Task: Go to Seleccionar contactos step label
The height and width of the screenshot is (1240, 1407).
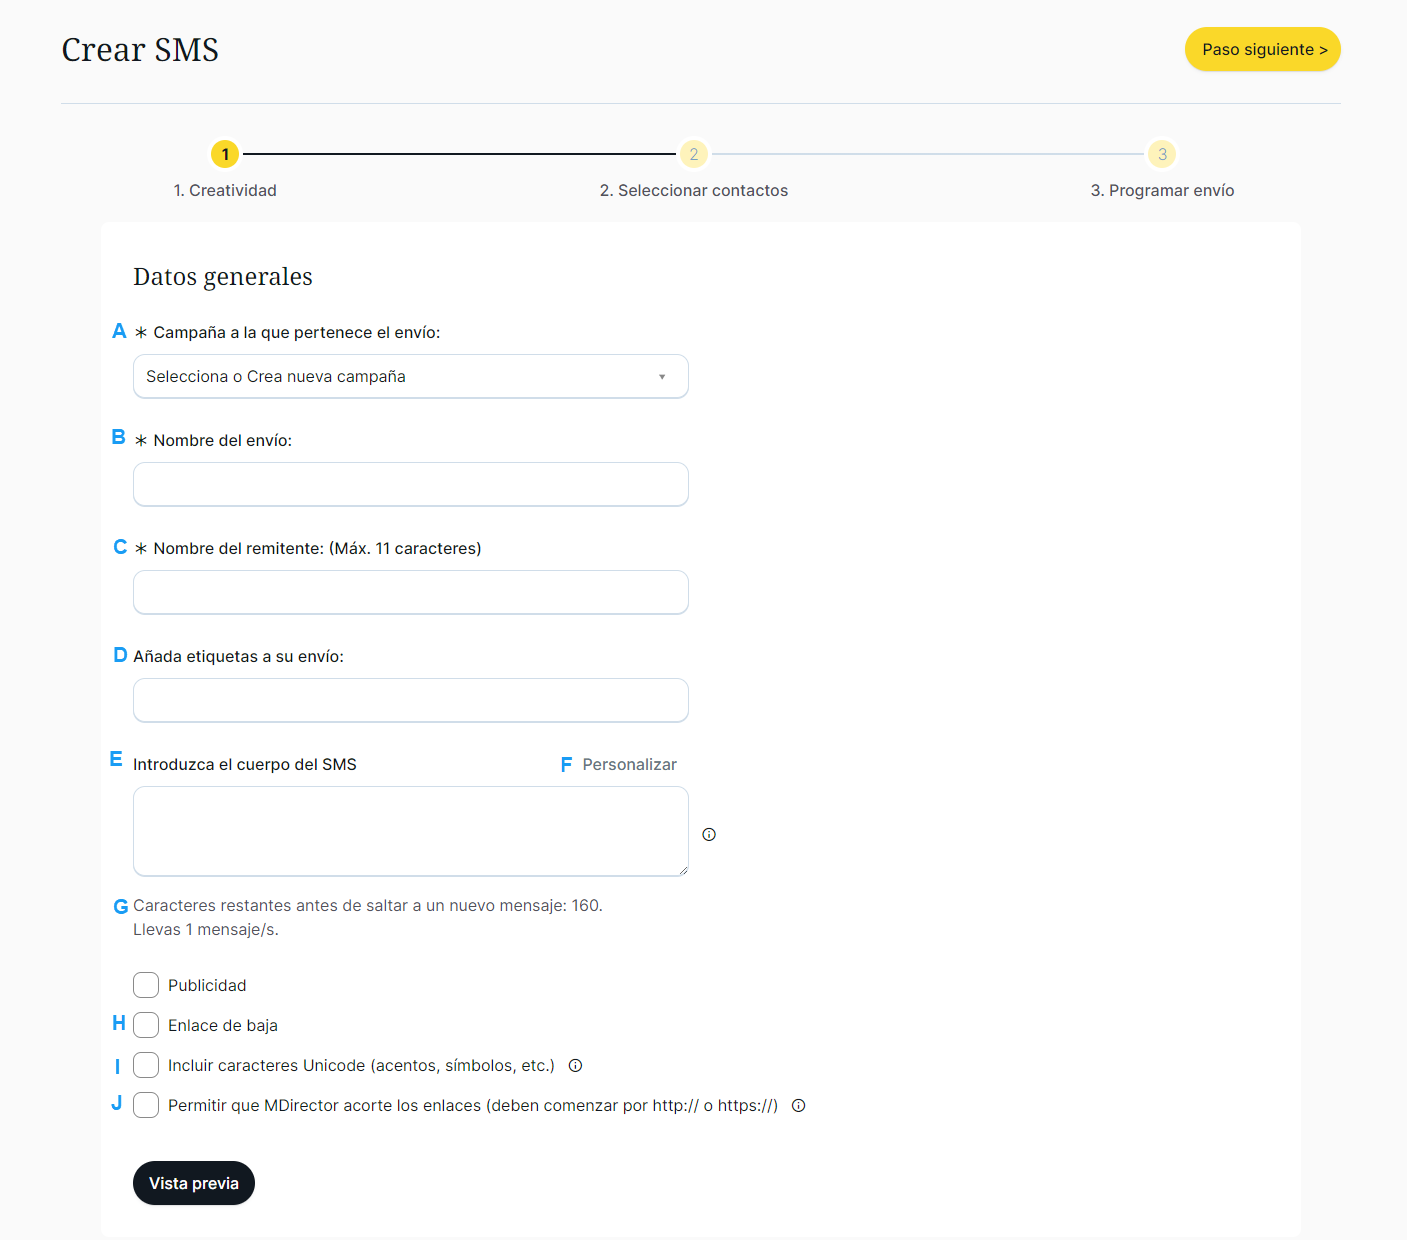Action: (693, 190)
